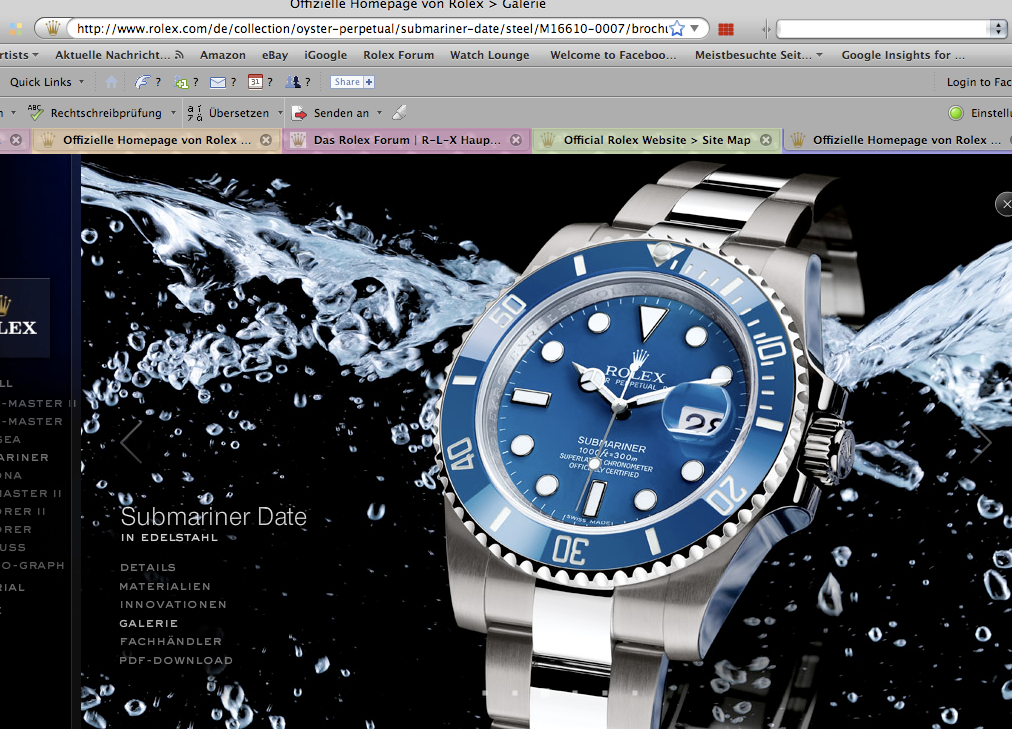1012x729 pixels.
Task: Expand the Meistbesuchte Seiten bookmark folder
Action: tap(758, 55)
